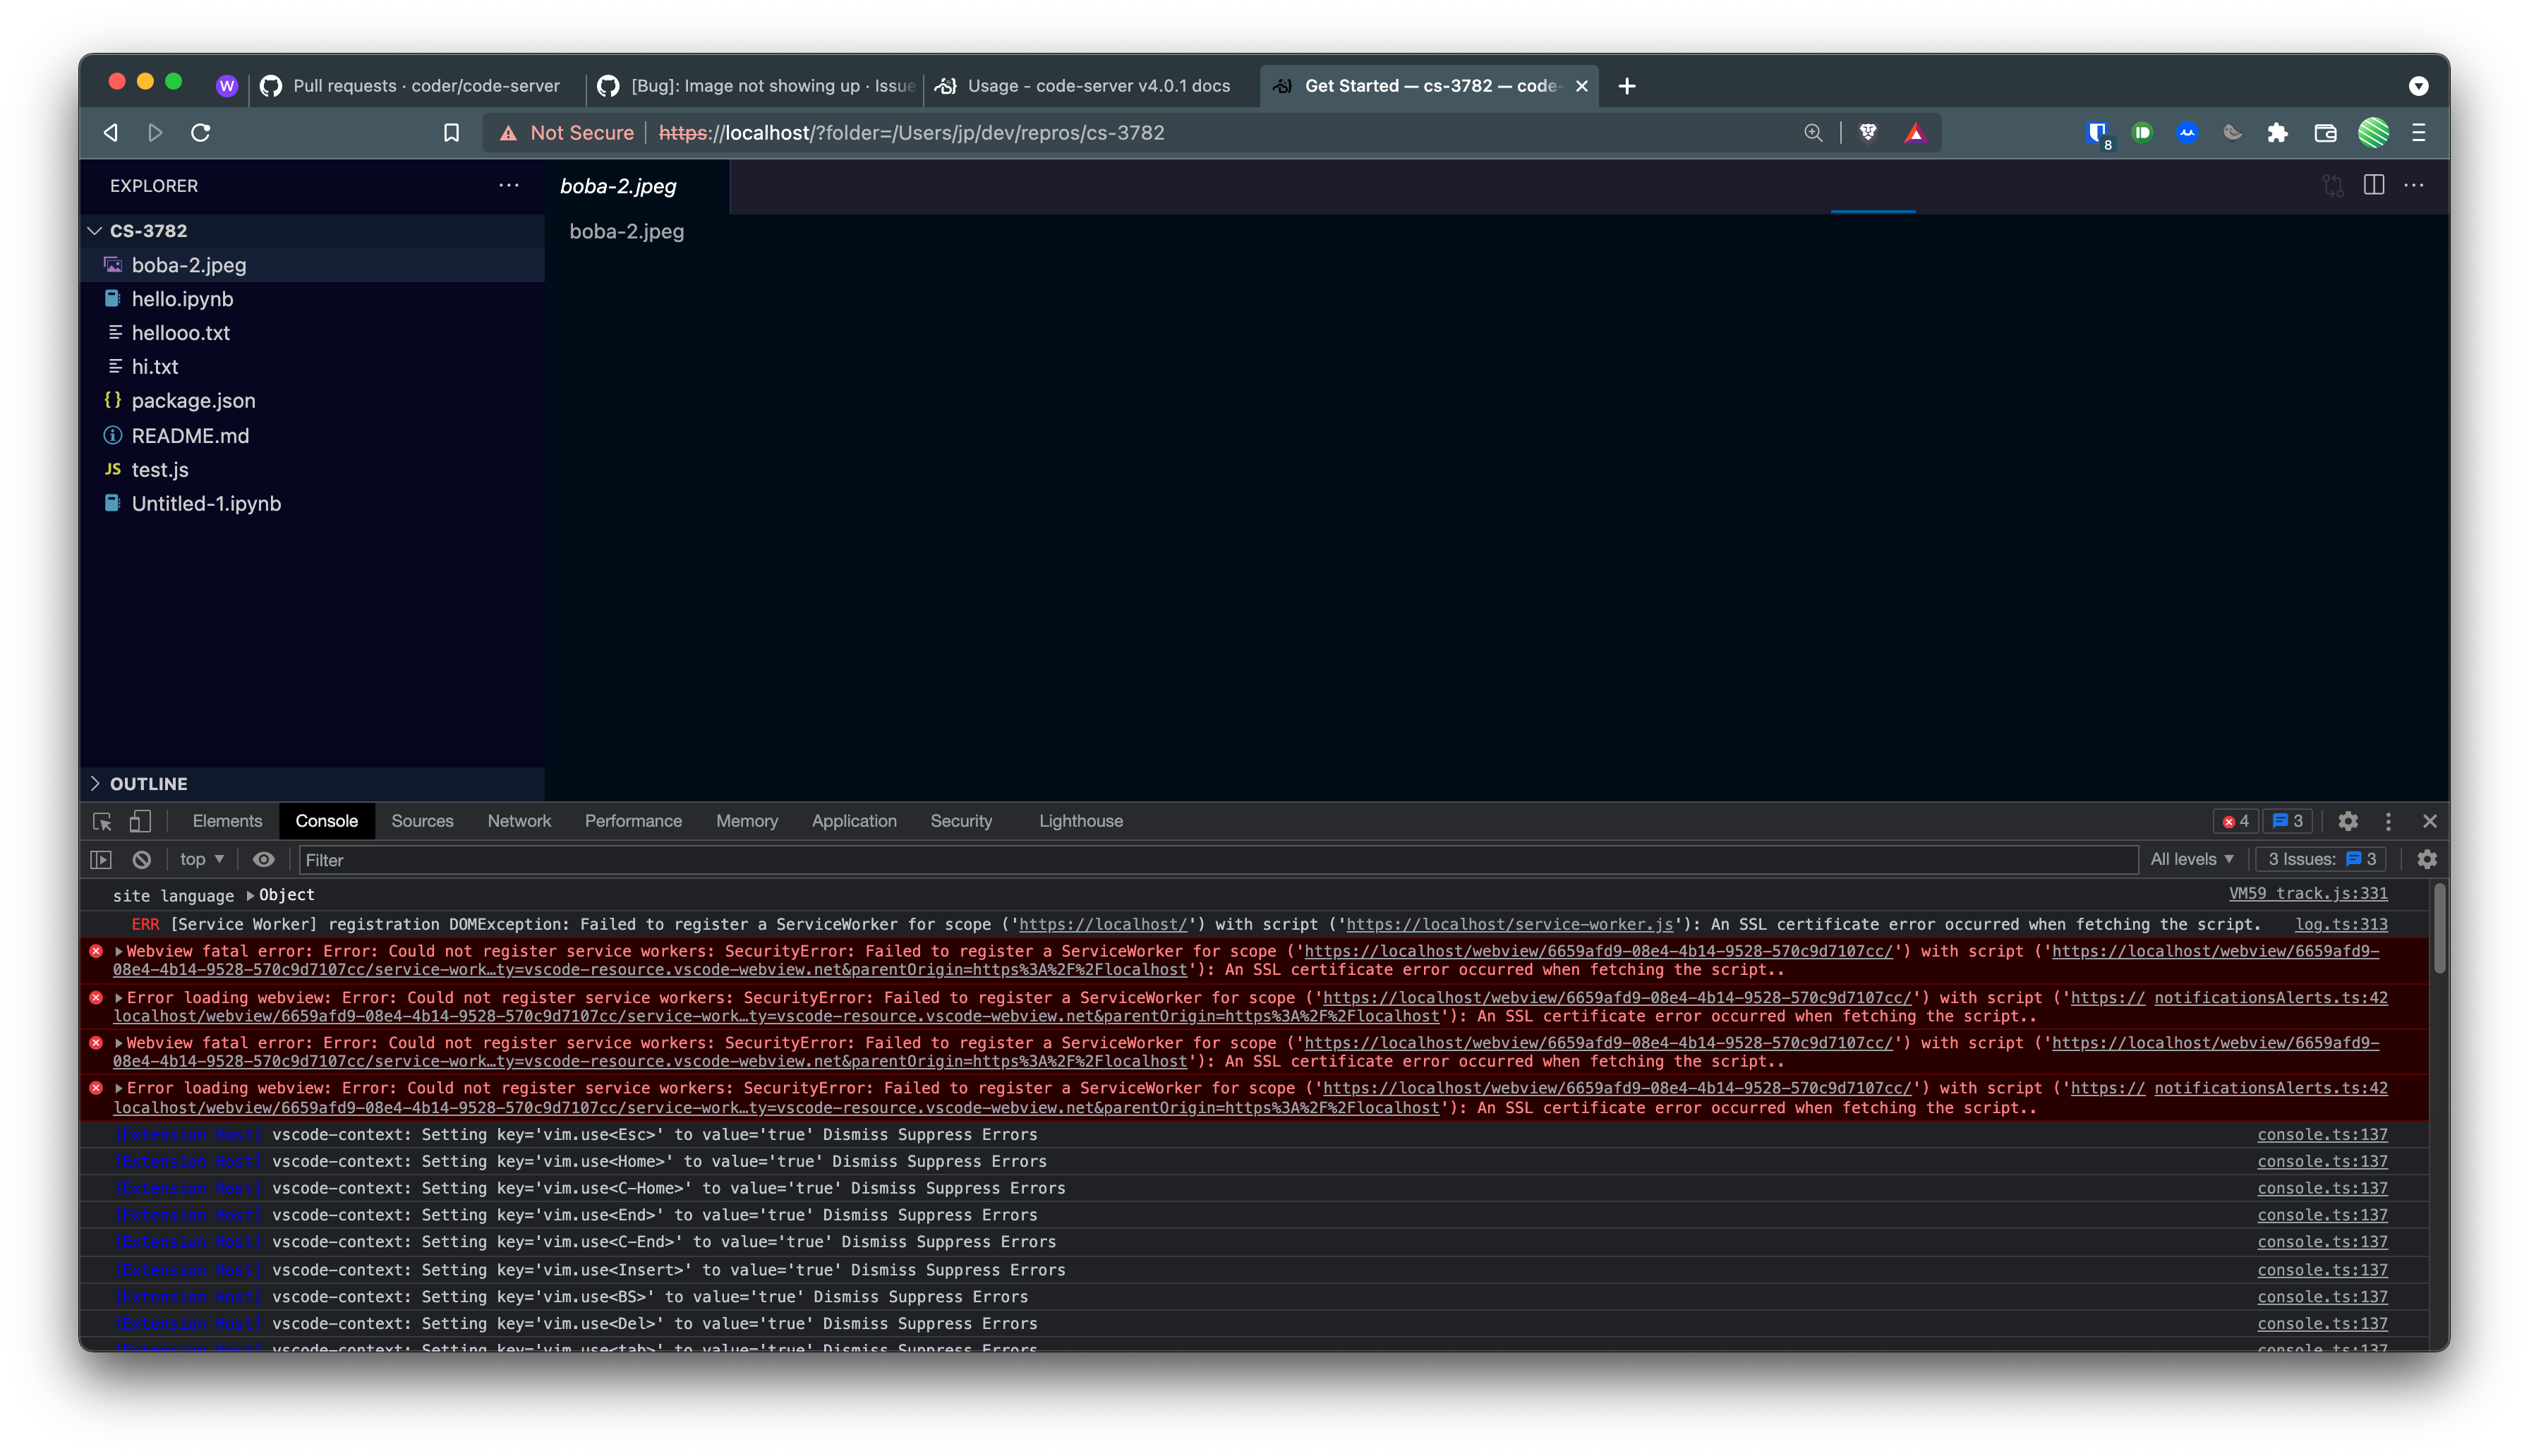Screen dimensions: 2529x1456
Task: Open editor more actions ellipsis
Action: point(2415,186)
